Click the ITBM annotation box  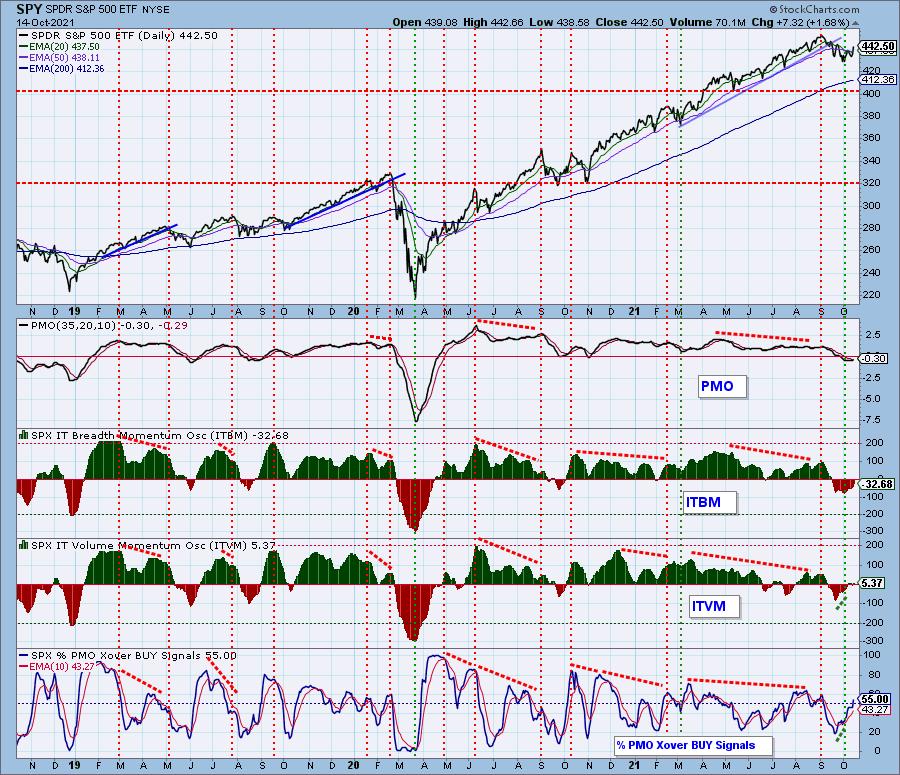(x=709, y=502)
